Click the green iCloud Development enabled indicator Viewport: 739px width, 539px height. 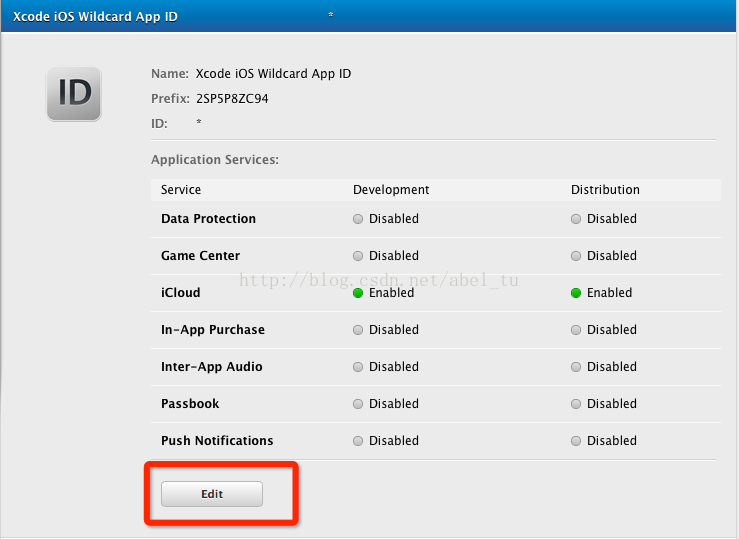tap(358, 293)
